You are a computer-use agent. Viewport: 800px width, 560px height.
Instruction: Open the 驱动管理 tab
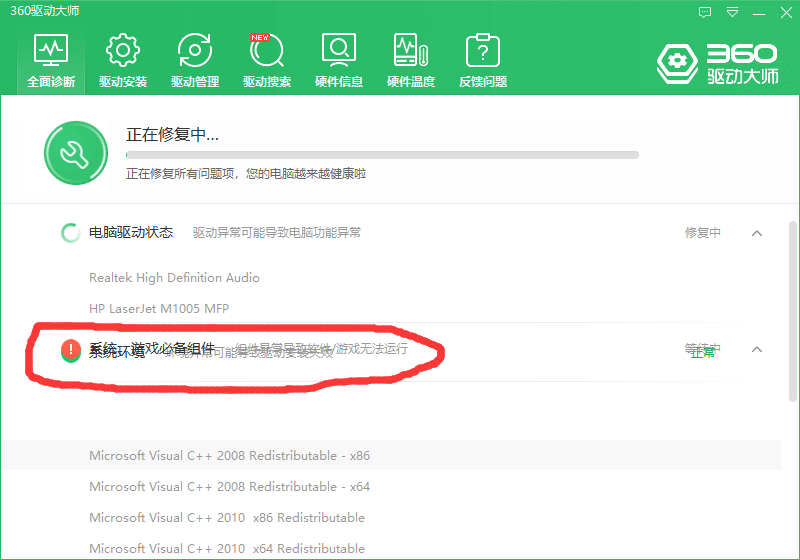(x=195, y=61)
